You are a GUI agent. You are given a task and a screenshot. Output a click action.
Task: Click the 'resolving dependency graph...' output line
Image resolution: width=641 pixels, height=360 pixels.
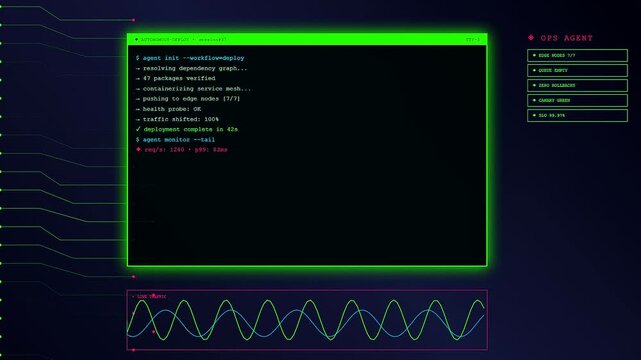191,68
